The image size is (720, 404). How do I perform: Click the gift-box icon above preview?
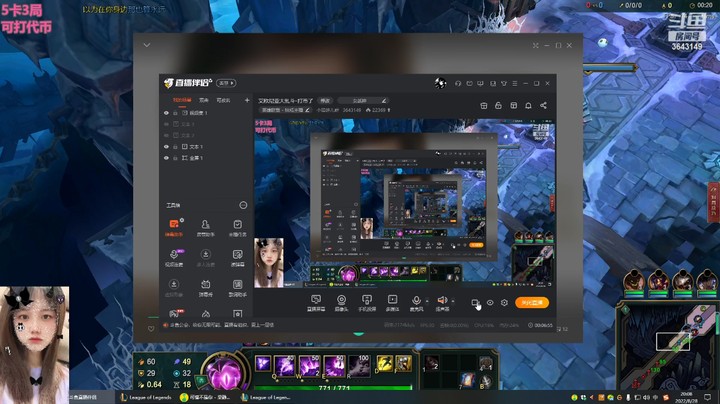click(484, 106)
